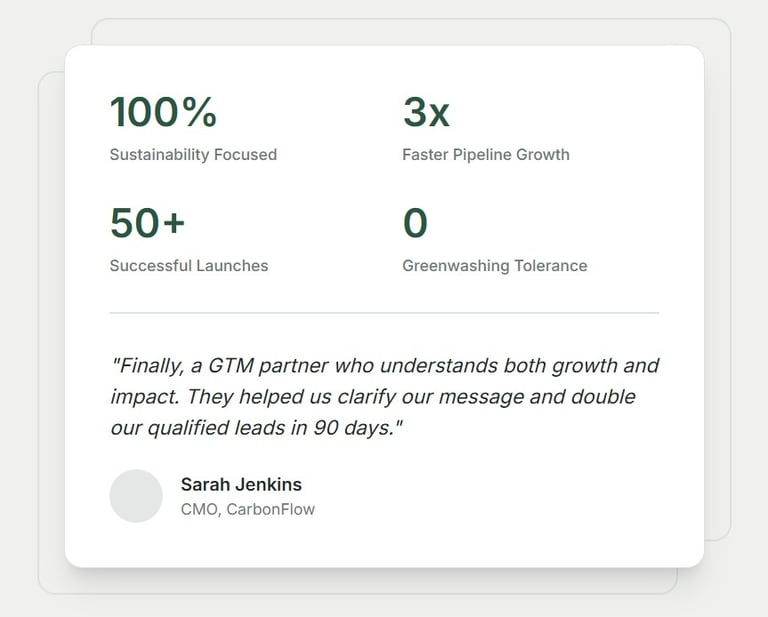Click the quote line mentioning clarify our message
Screen dimensions: 768x617
point(372,397)
